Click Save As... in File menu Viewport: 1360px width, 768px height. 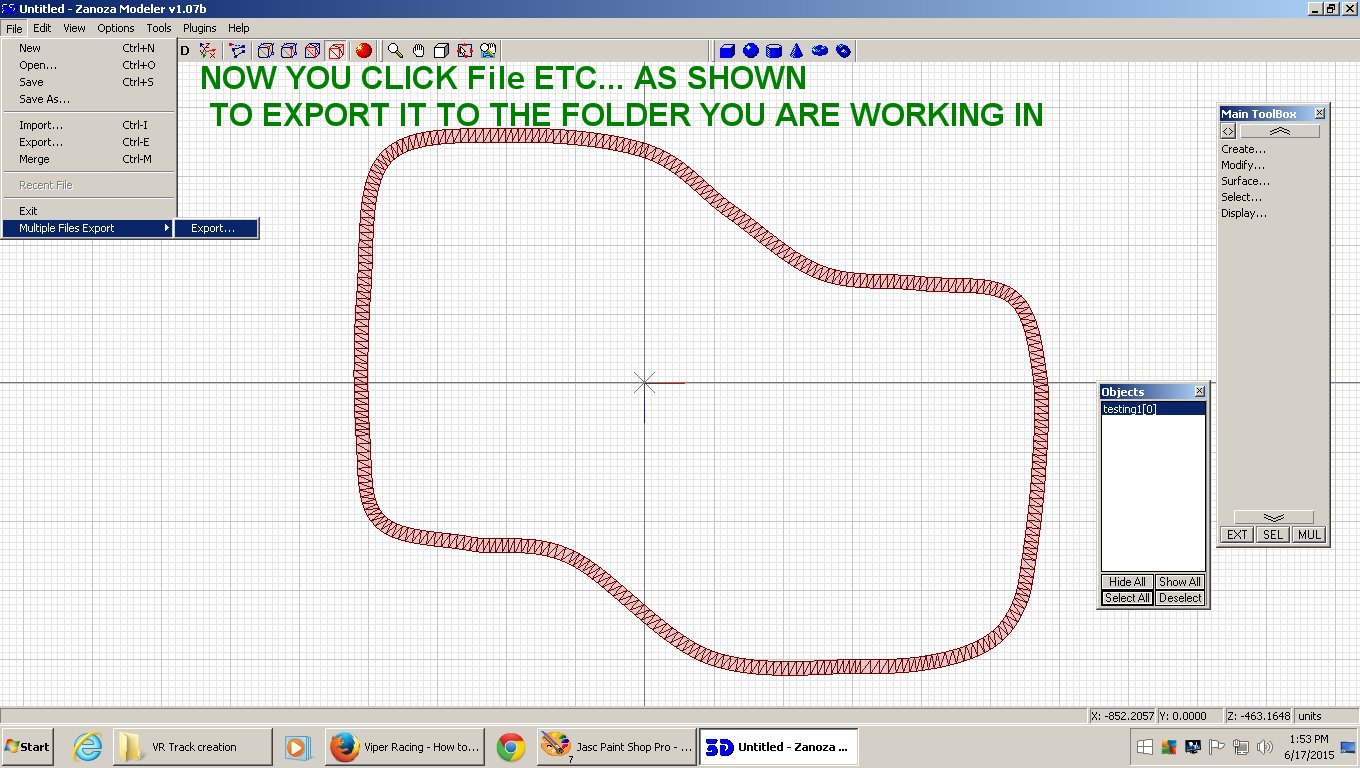point(89,99)
